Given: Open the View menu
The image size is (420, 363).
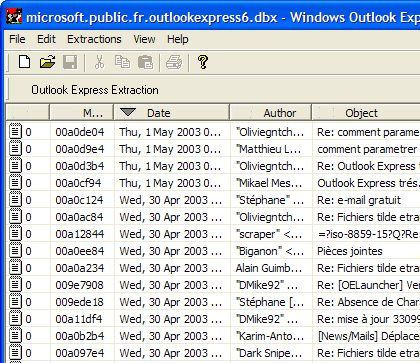Looking at the screenshot, I should [144, 39].
